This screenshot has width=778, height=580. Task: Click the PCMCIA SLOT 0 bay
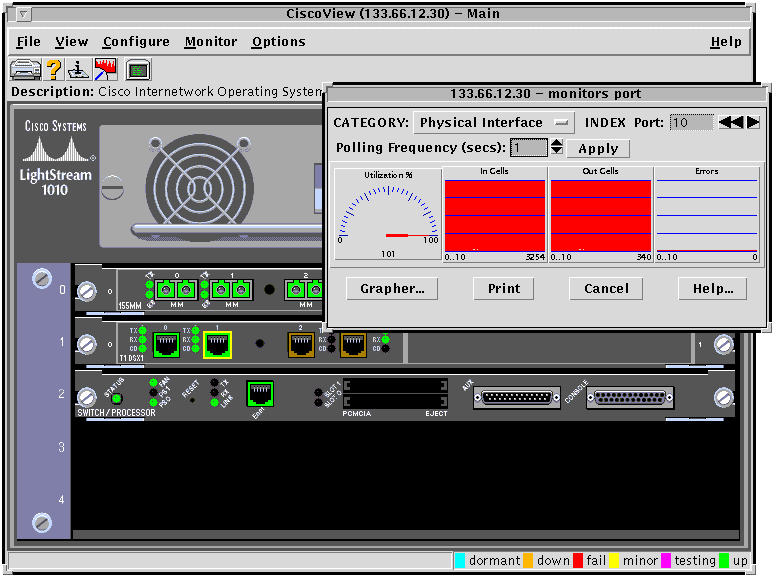[x=395, y=400]
